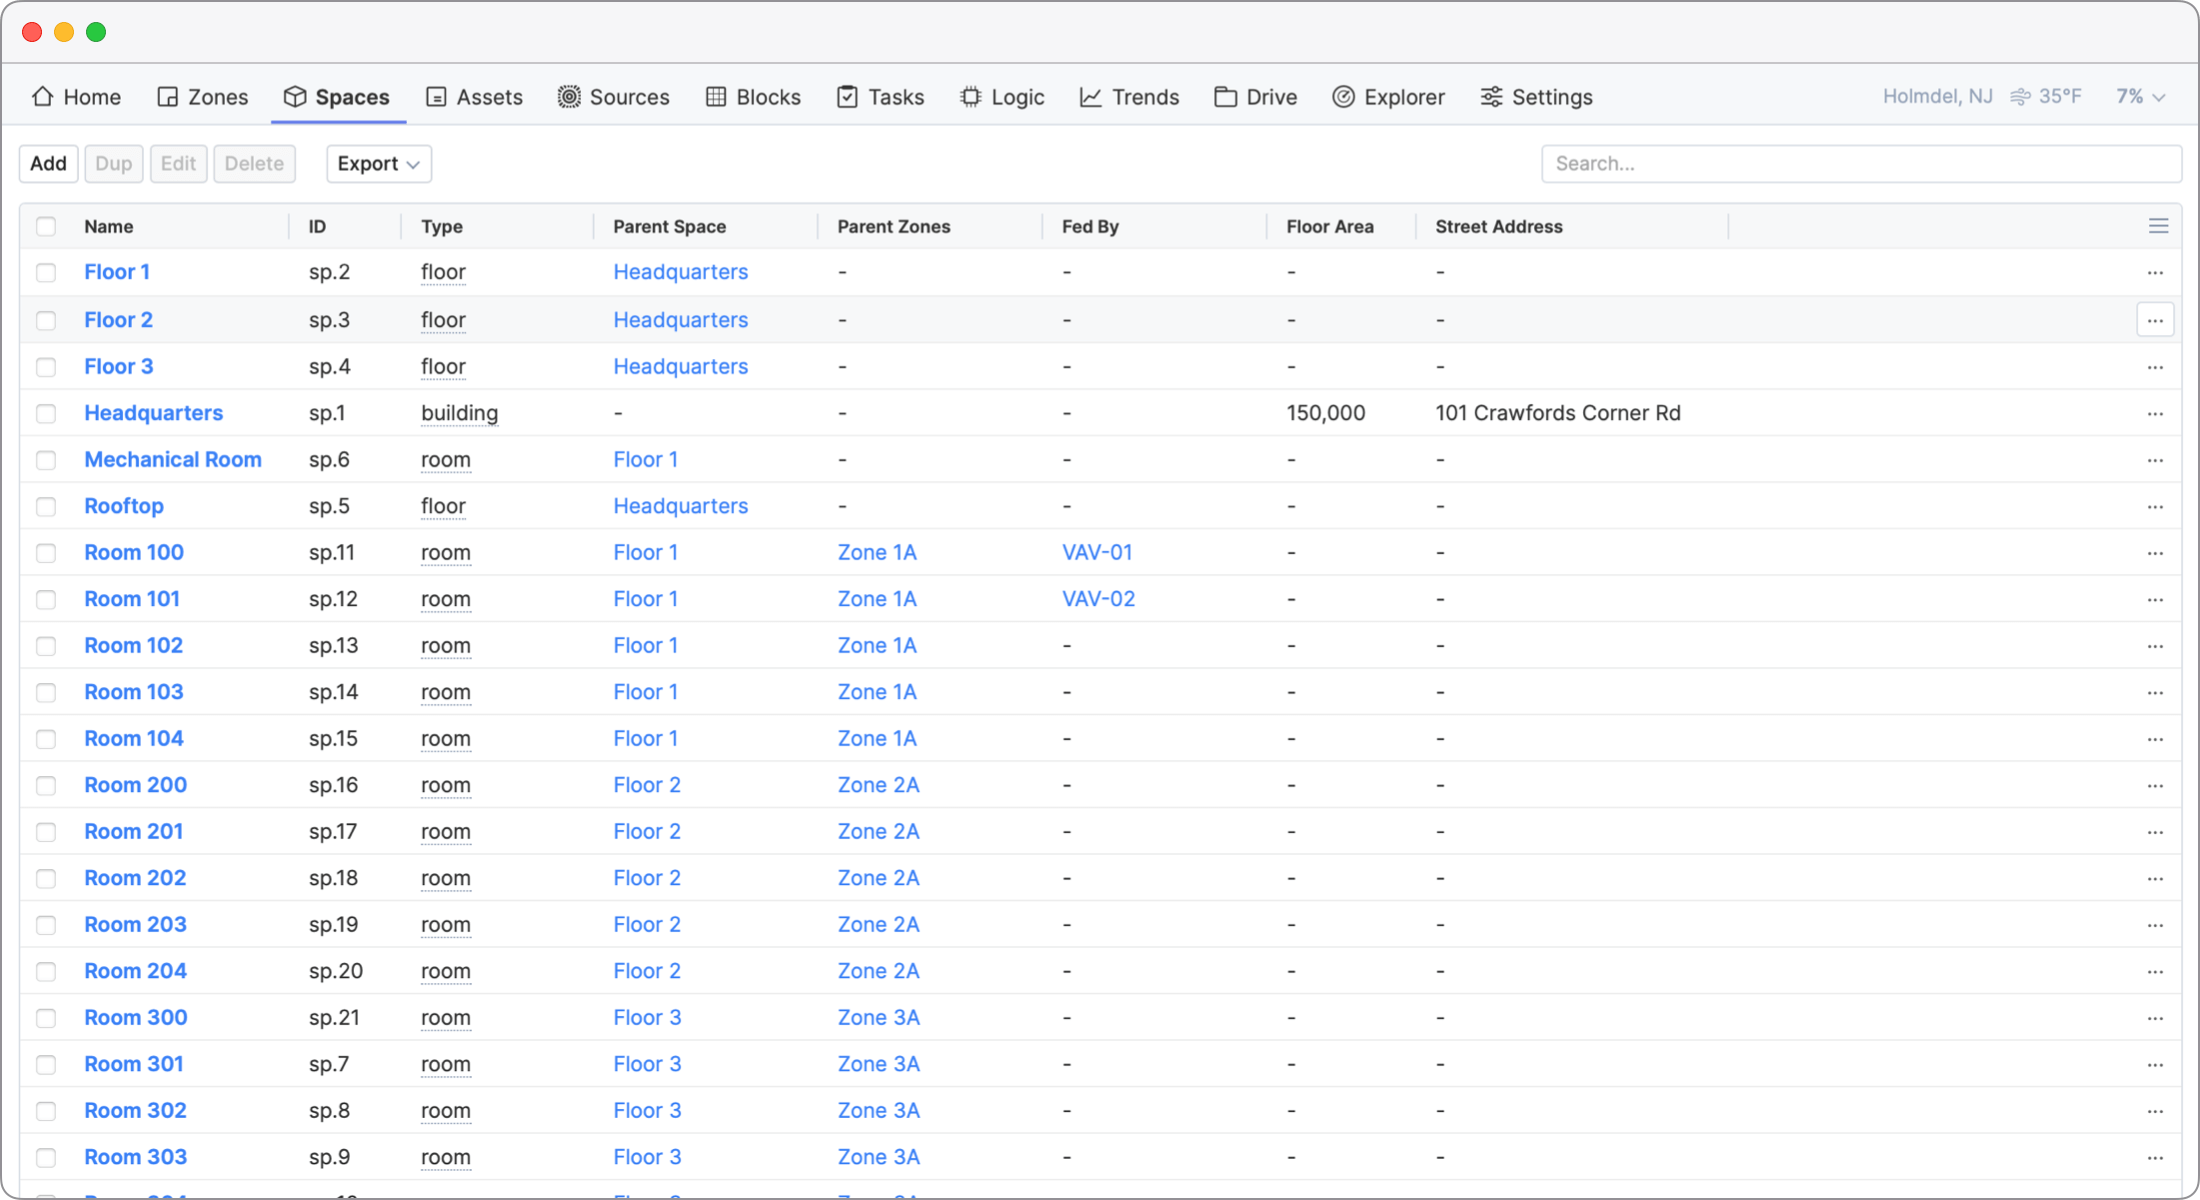Image resolution: width=2200 pixels, height=1200 pixels.
Task: Open the column menu icon at table header
Action: [x=2158, y=226]
